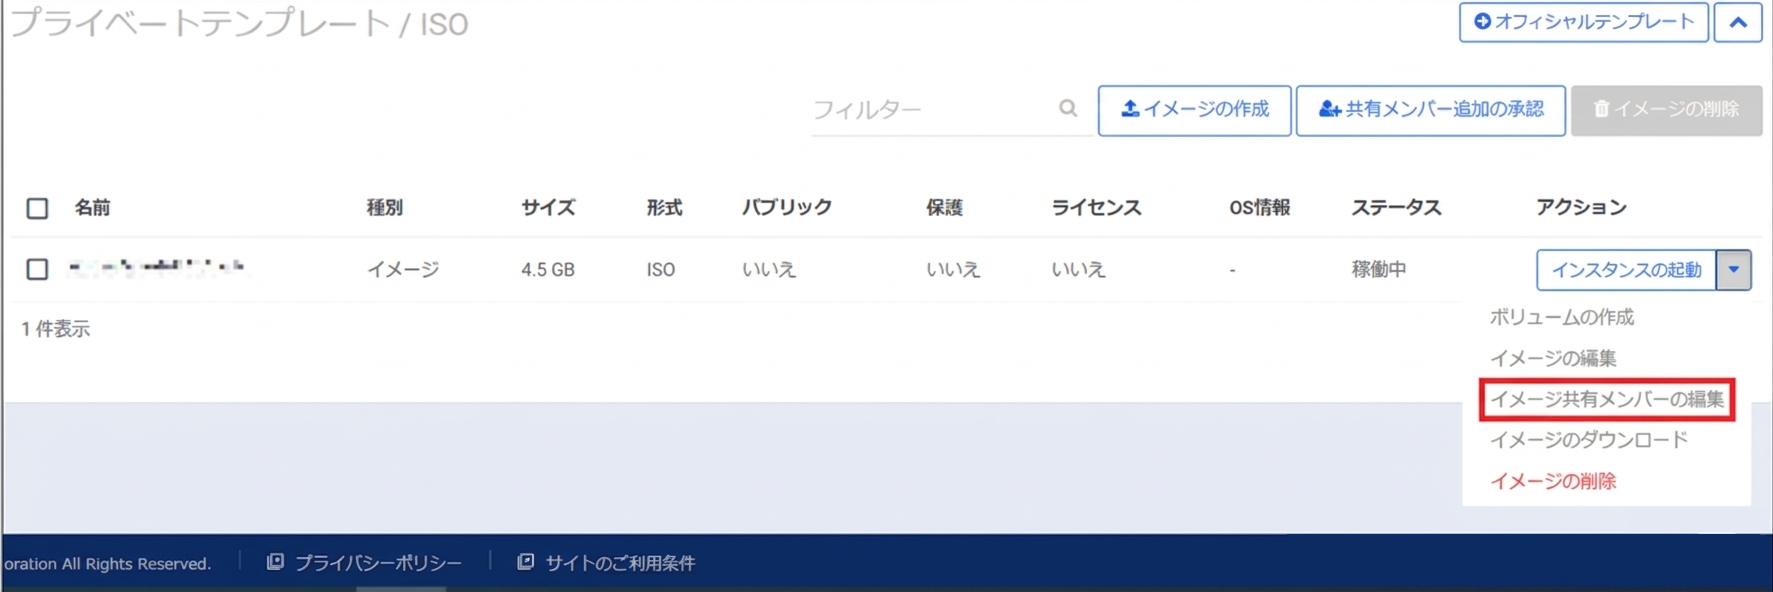The height and width of the screenshot is (592, 1773).
Task: Click the disabled イメージの削除 trash button
Action: pos(1665,109)
